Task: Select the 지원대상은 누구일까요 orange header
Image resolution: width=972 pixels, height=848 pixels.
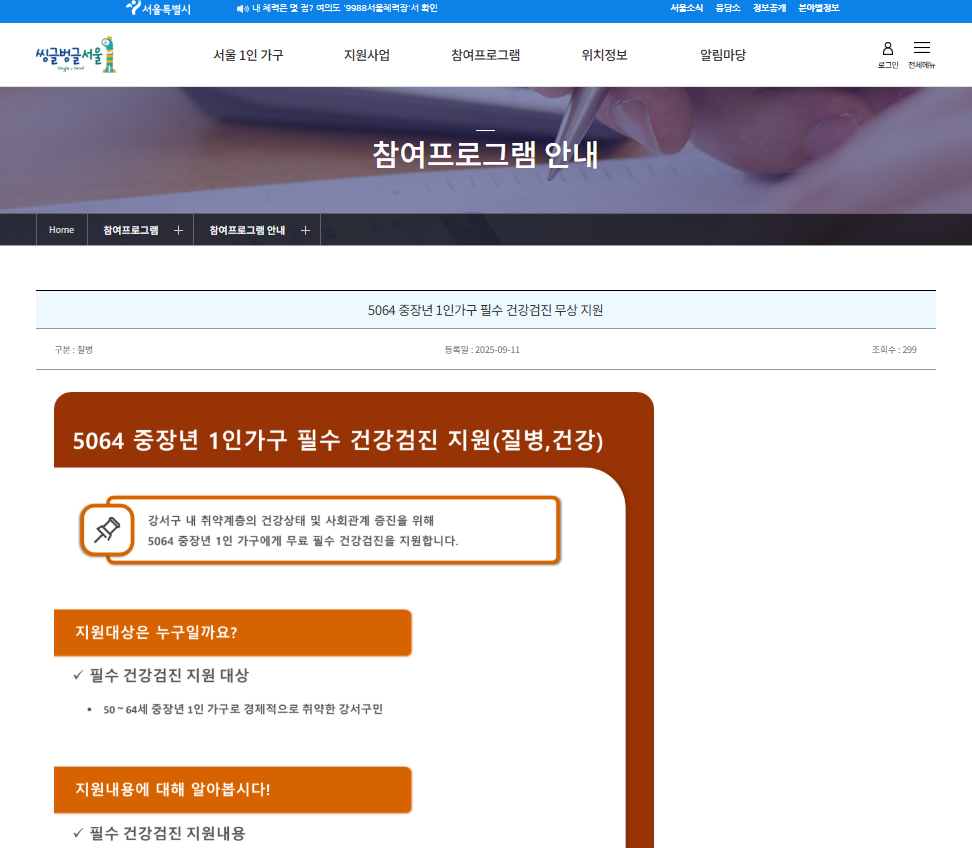Action: (x=232, y=632)
